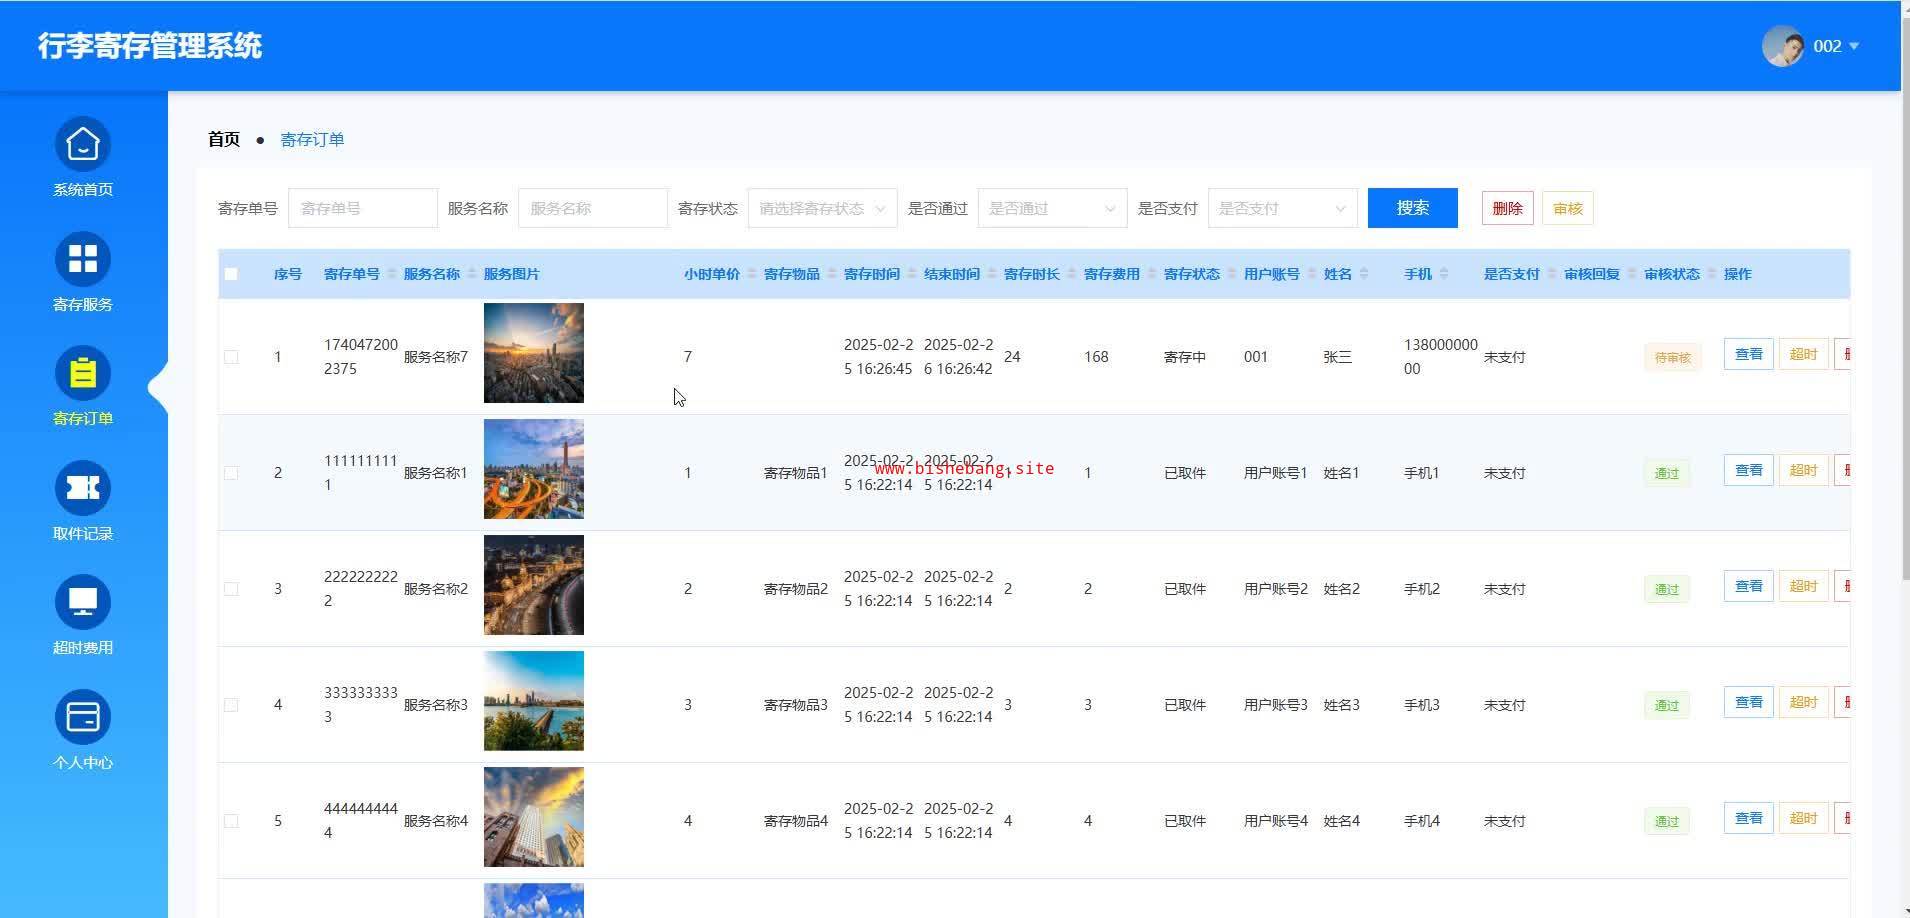Click the red 删除 button
The width and height of the screenshot is (1910, 918).
1507,208
